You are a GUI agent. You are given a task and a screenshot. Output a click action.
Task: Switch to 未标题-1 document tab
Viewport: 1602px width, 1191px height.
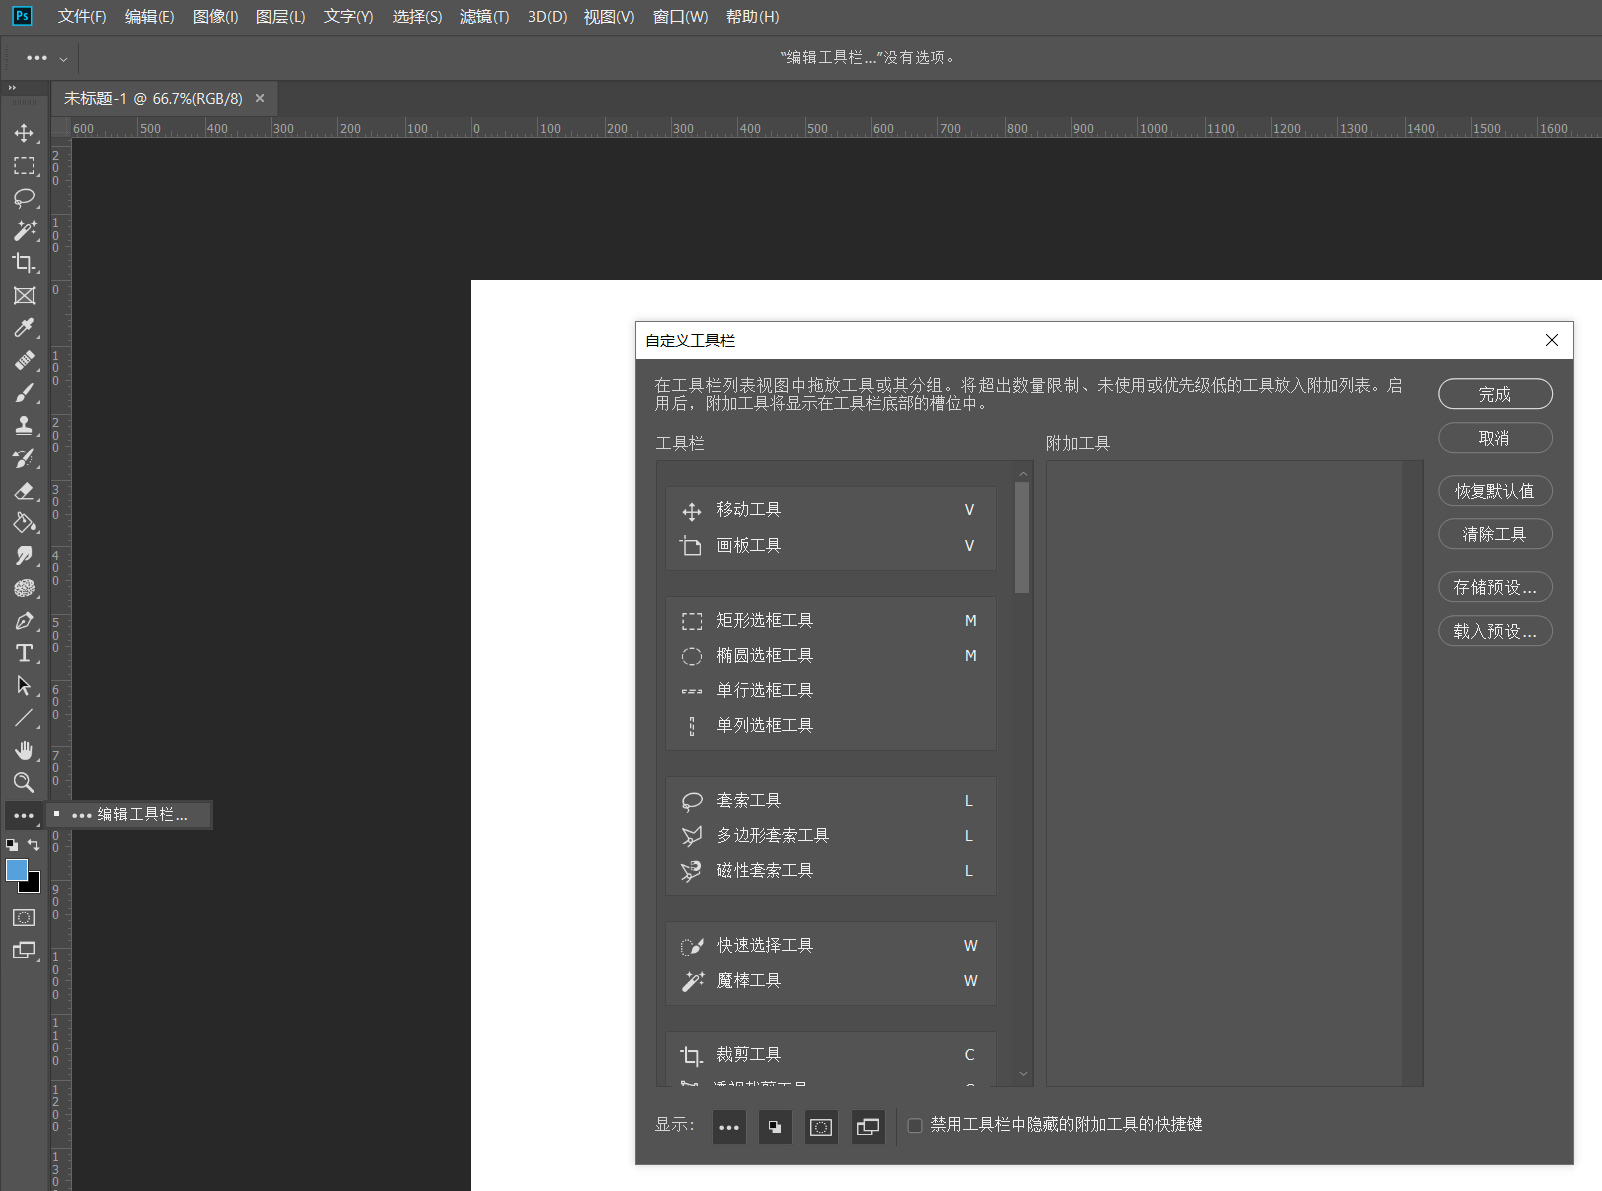click(153, 99)
